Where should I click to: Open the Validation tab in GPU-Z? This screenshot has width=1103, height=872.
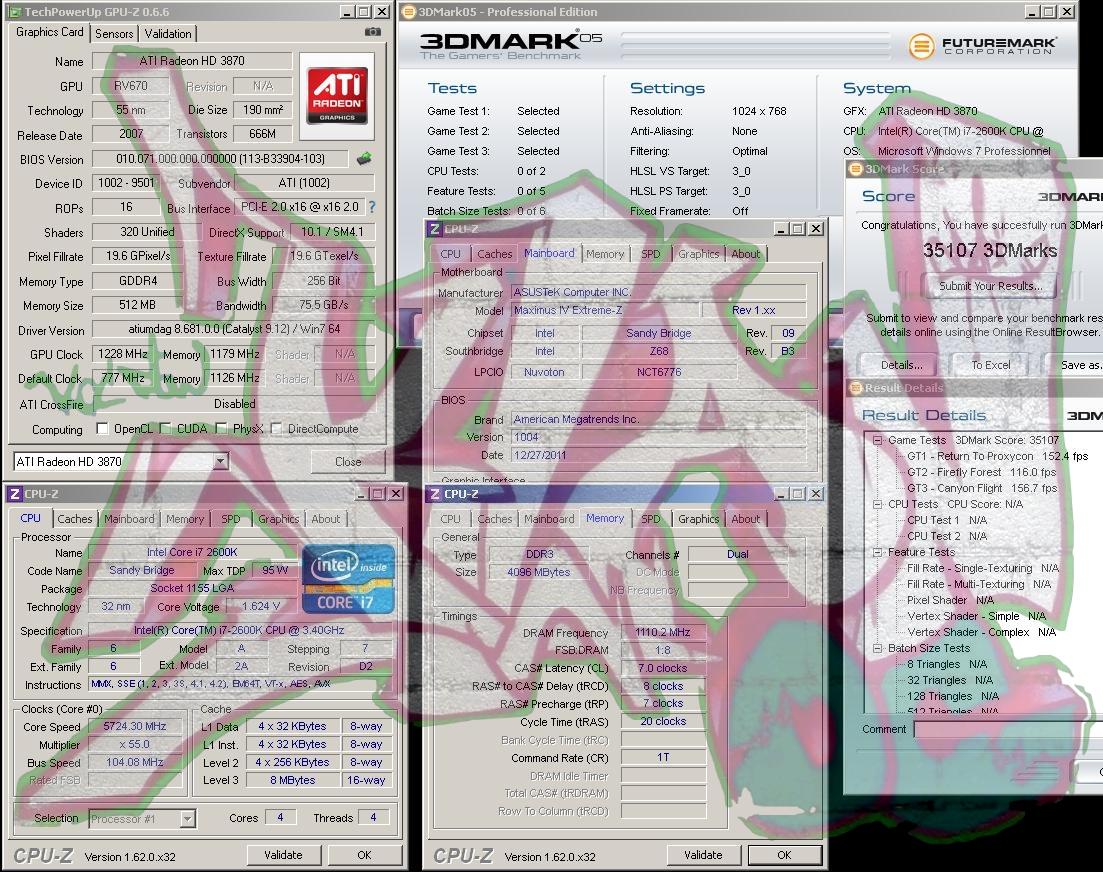[167, 34]
